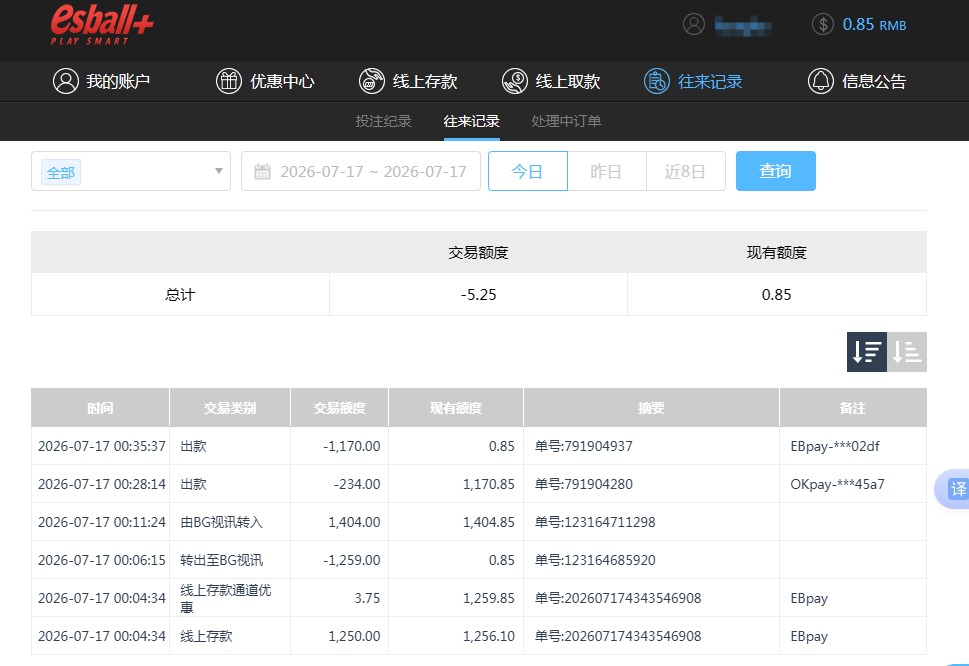Click the 查询 search button
The width and height of the screenshot is (969, 666).
(x=776, y=171)
